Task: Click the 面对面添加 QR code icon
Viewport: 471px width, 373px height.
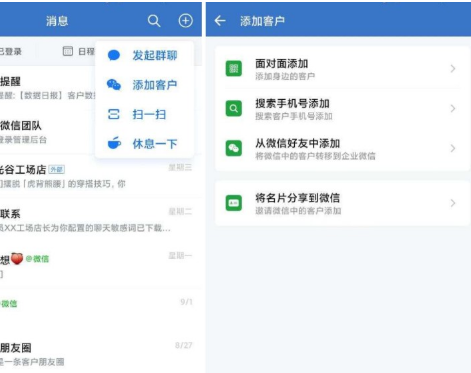Action: tap(234, 69)
